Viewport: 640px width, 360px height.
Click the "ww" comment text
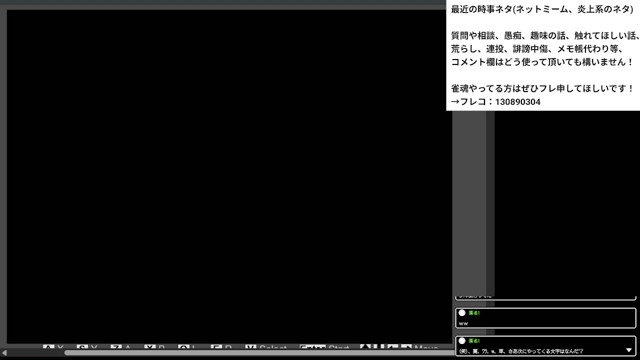[x=463, y=323]
